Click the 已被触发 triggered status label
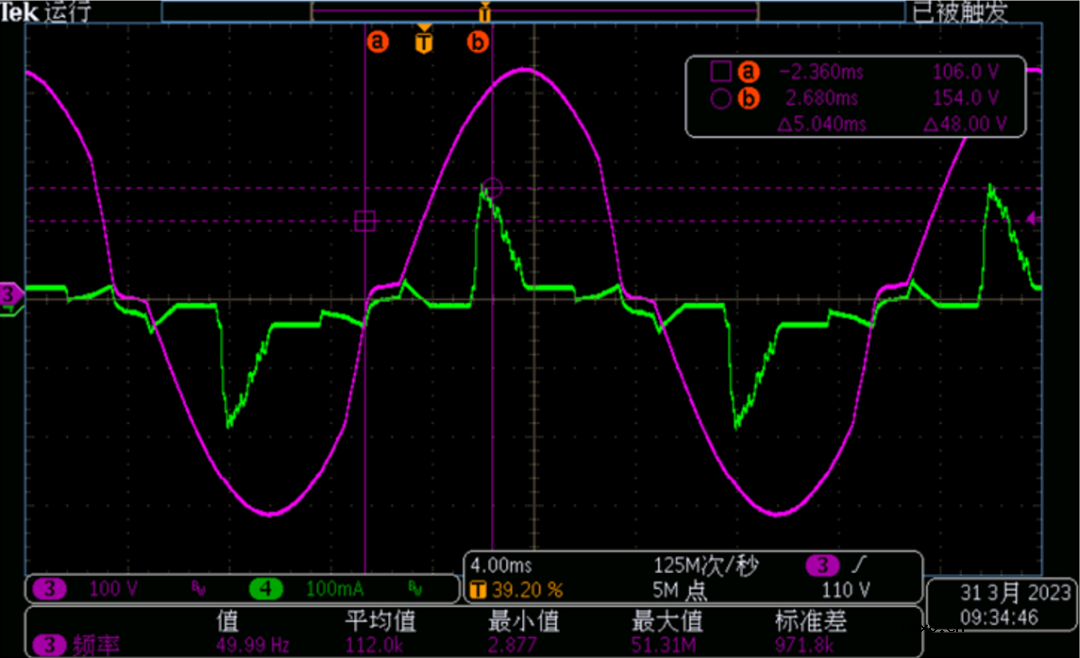Viewport: 1080px width, 658px height. pos(959,12)
